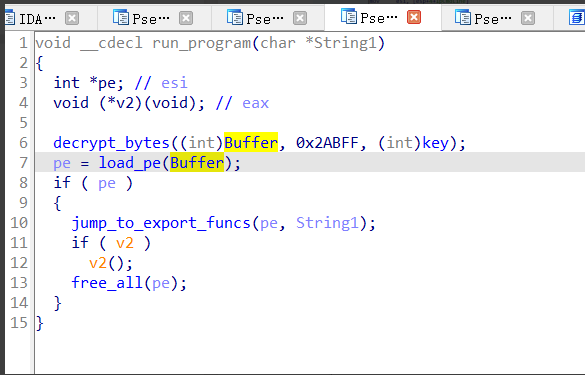Click highlighted Buffer in the load_pe call

tap(197, 163)
